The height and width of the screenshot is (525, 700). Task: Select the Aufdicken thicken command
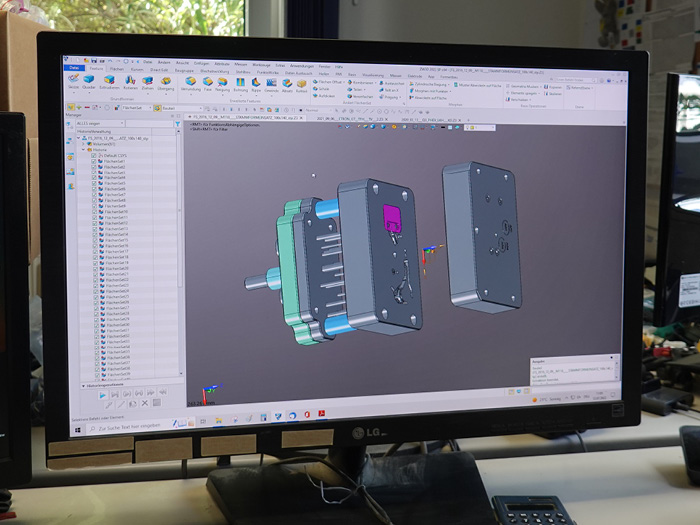tap(324, 96)
